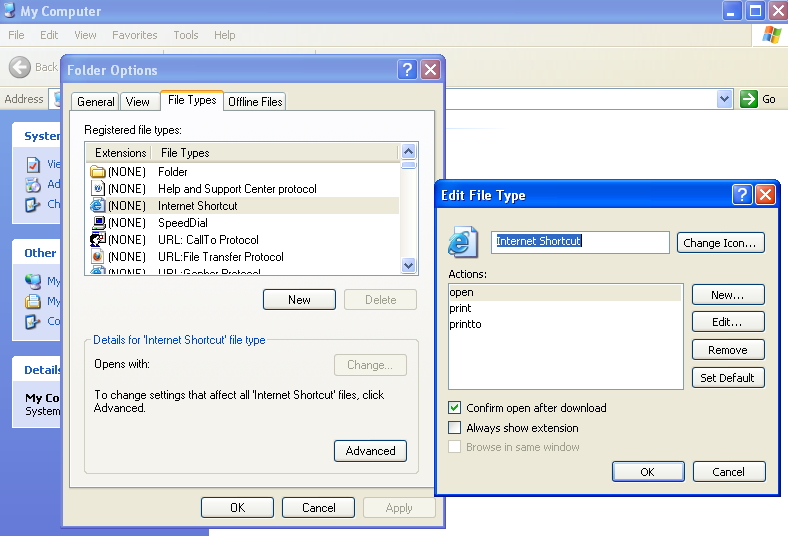The width and height of the screenshot is (788, 536).
Task: Open the File menu in My Computer
Action: (16, 35)
